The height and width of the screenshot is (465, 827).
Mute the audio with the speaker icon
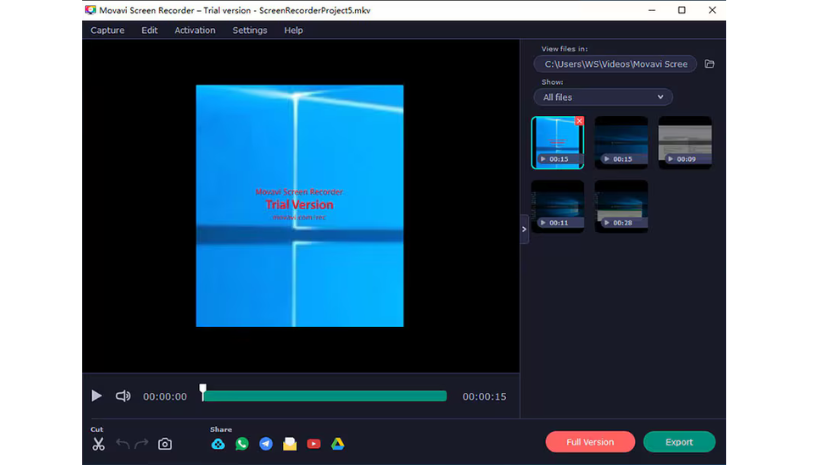123,396
